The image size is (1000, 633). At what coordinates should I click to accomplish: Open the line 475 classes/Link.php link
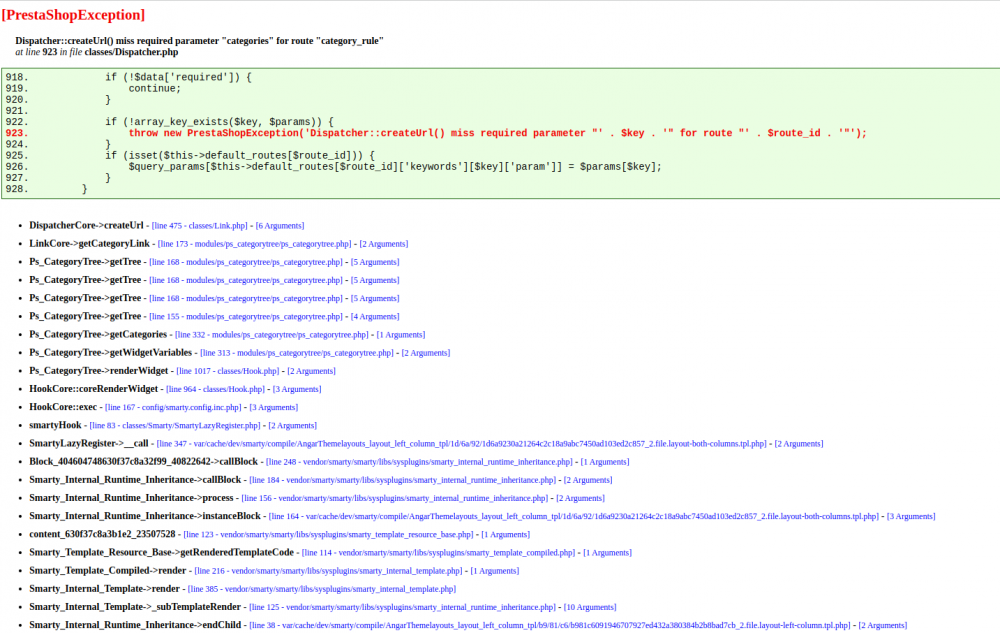[x=200, y=226]
